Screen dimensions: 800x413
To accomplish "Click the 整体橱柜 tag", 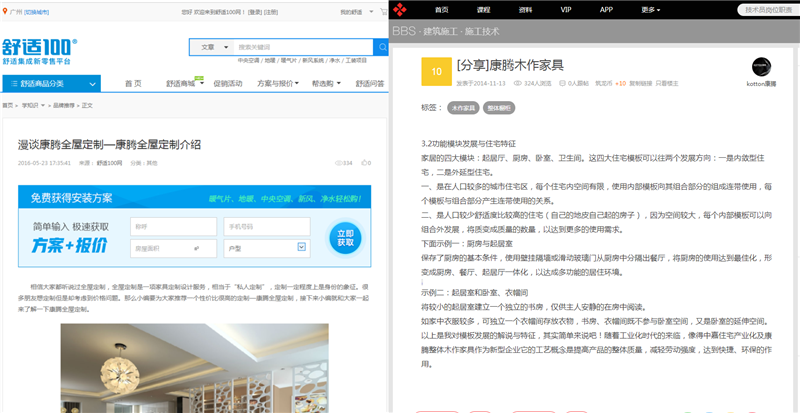I will (x=499, y=108).
